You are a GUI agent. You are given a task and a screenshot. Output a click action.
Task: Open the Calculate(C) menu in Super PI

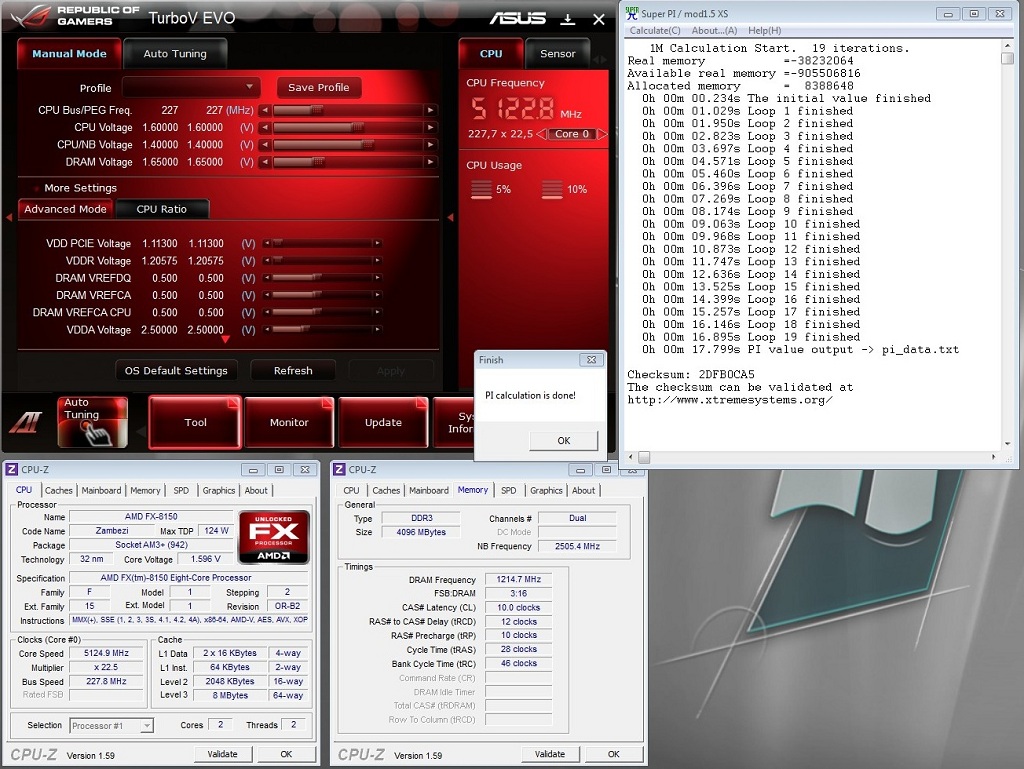pos(655,31)
